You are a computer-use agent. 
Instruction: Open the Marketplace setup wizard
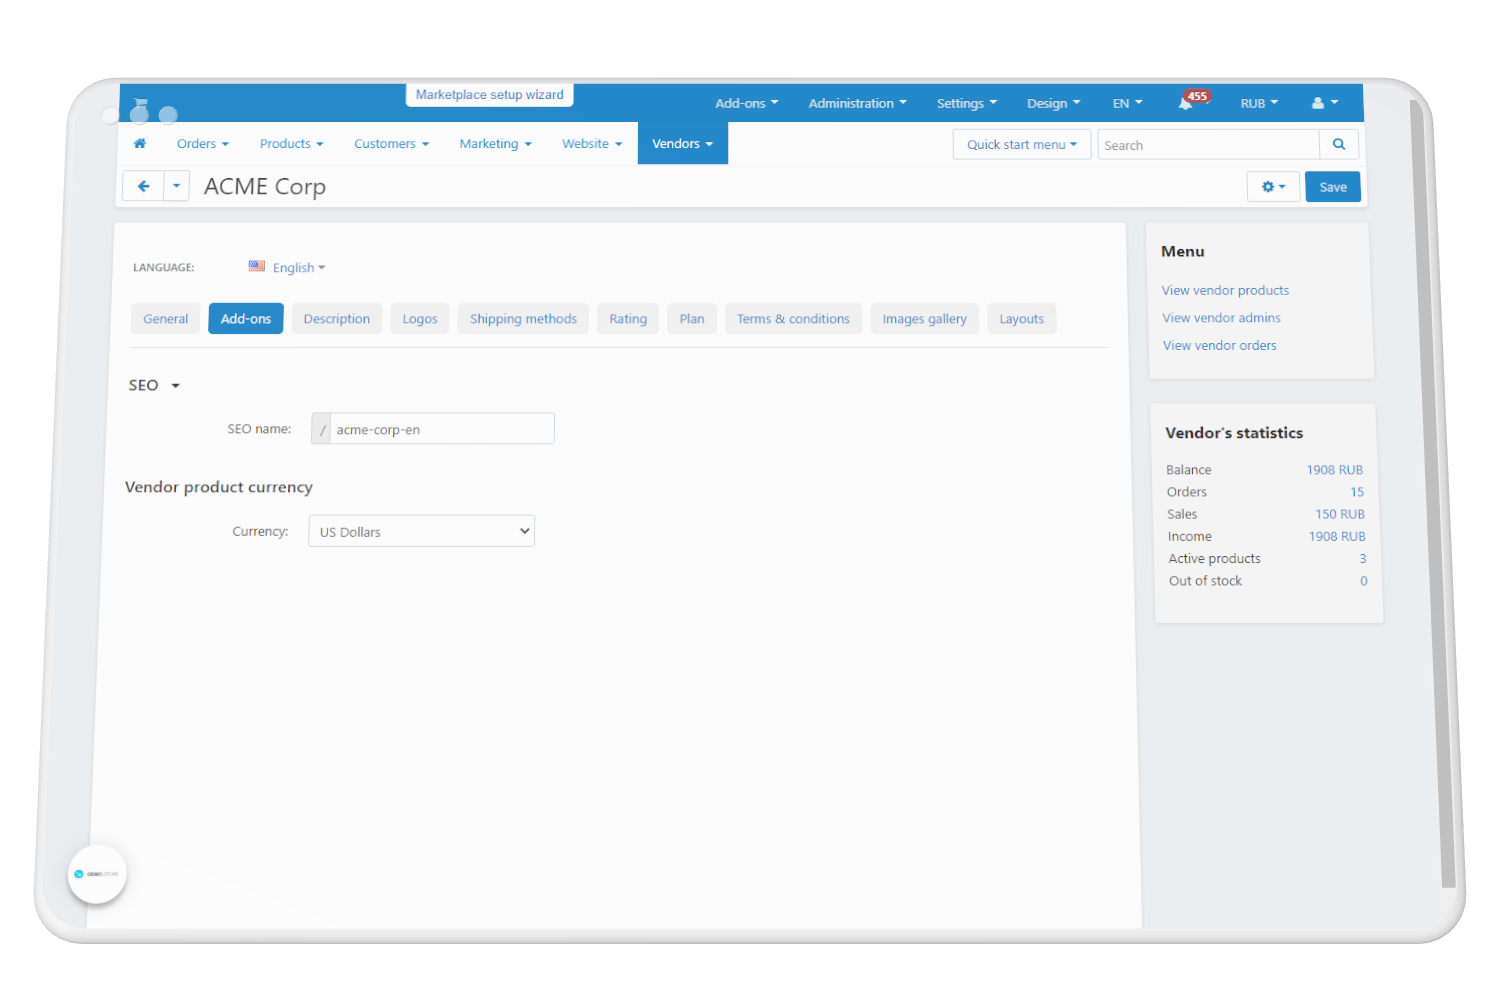tap(490, 95)
